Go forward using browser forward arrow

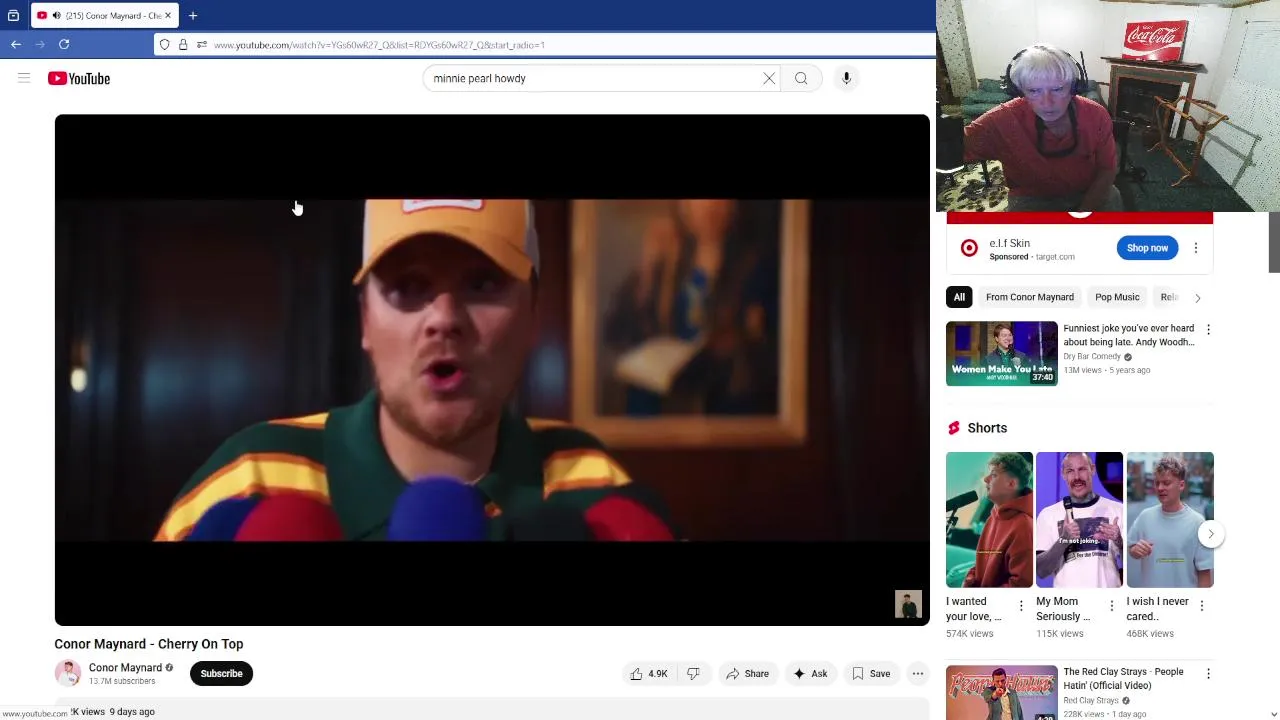click(x=40, y=44)
